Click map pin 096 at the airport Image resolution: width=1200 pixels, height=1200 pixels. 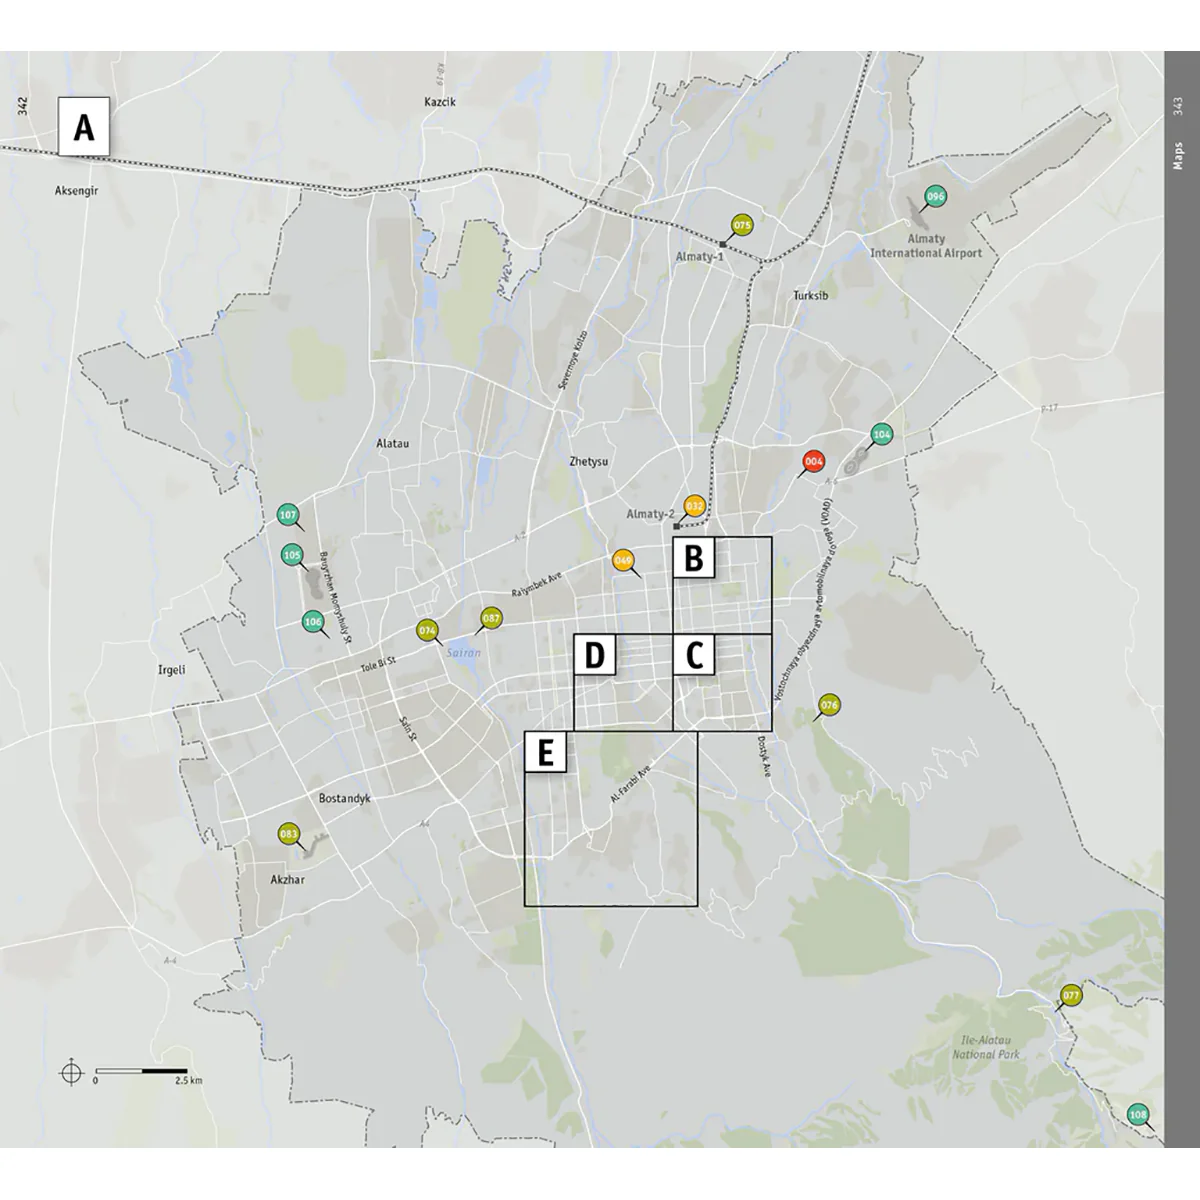coord(935,197)
